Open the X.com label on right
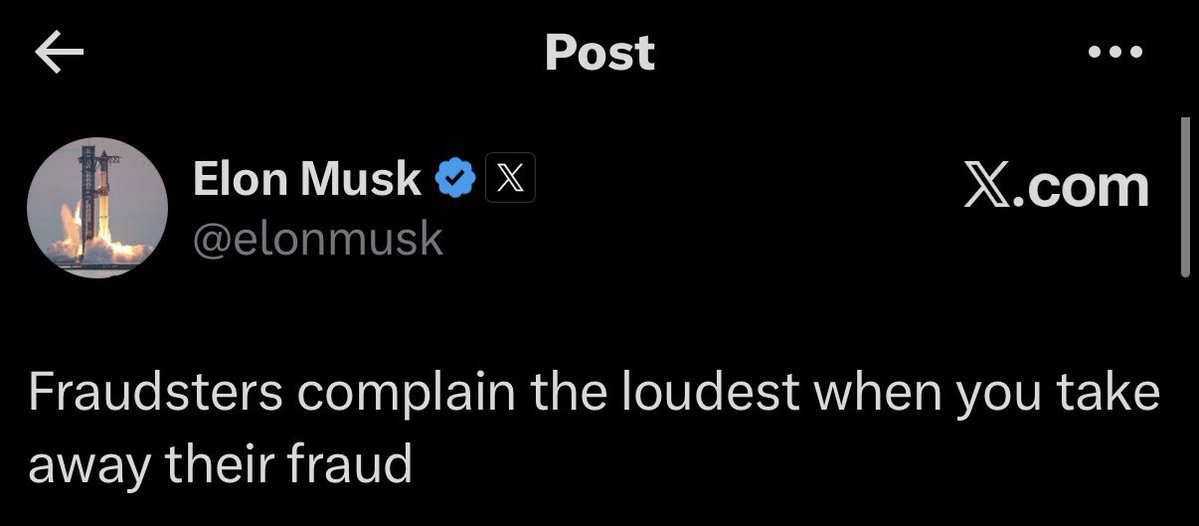The width and height of the screenshot is (1199, 526). click(1056, 187)
